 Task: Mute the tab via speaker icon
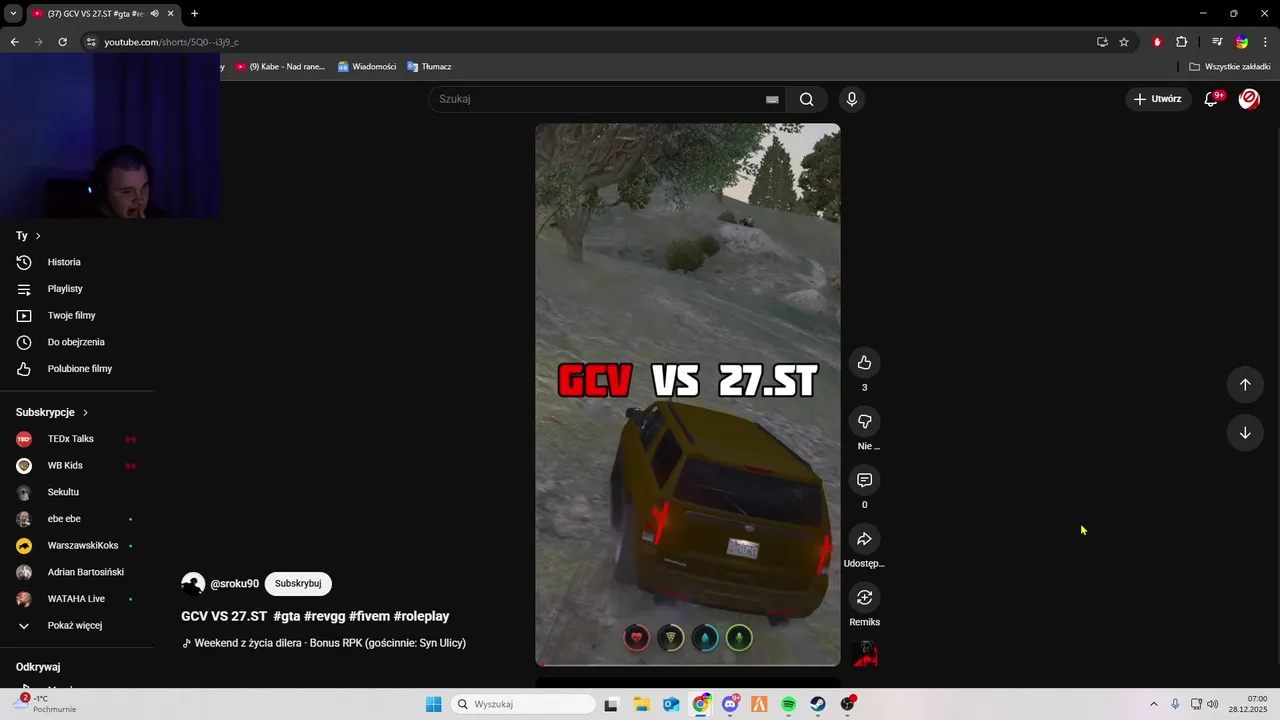click(155, 14)
